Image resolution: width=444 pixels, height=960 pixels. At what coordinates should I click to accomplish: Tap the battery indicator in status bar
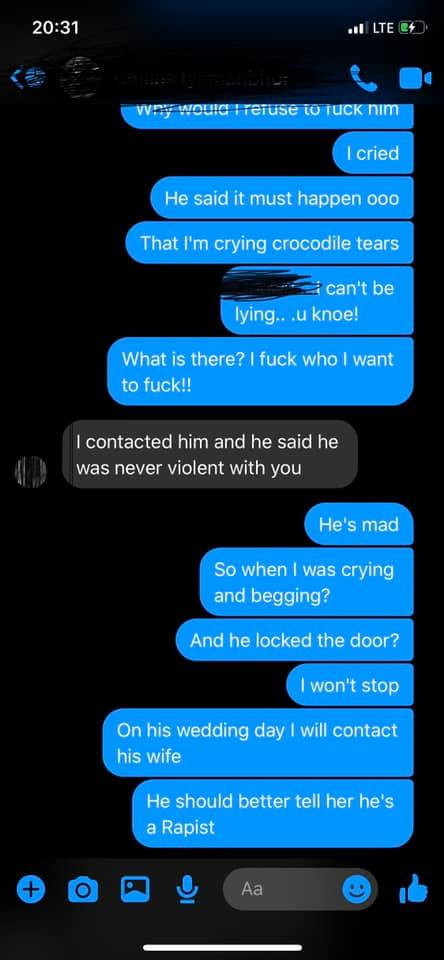(x=408, y=28)
